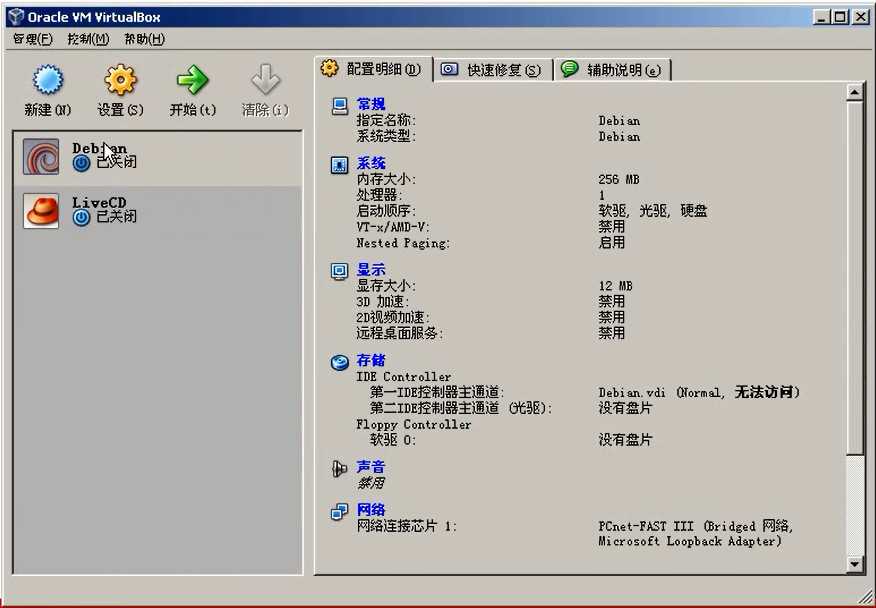
Task: Click Debian's power-off state icon
Action: 81,163
